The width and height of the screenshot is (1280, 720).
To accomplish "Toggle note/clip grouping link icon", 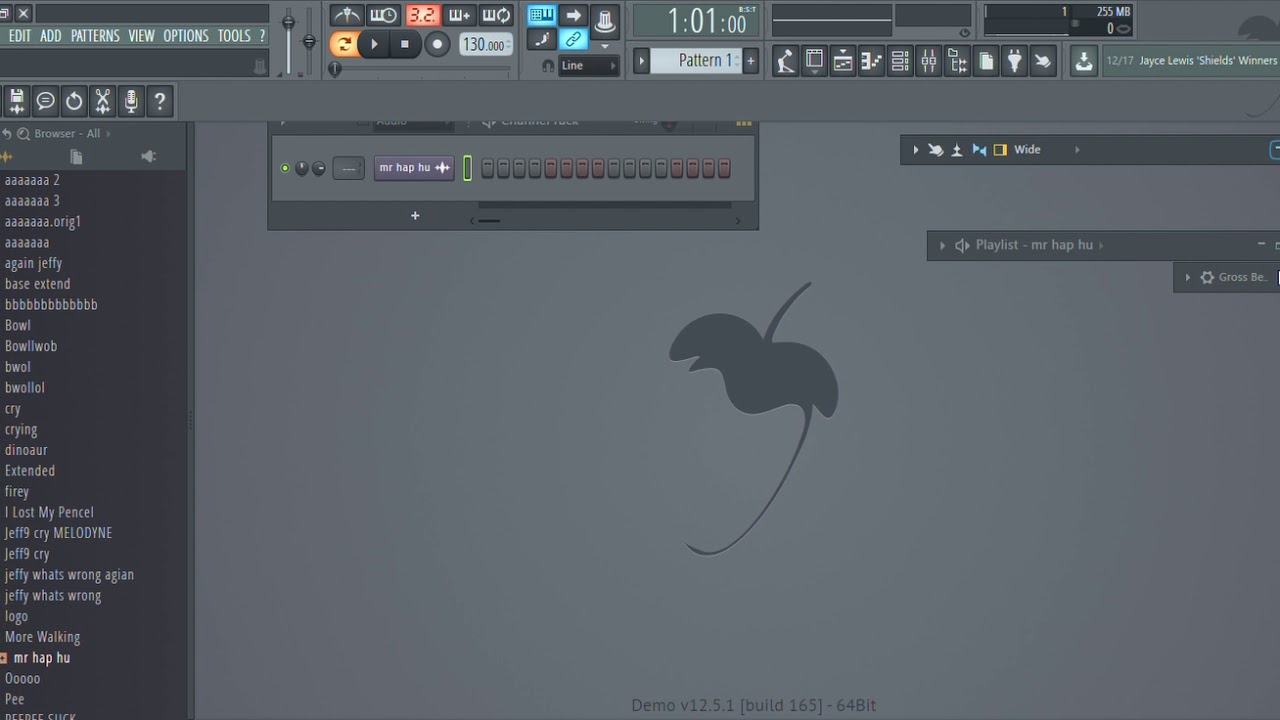I will pos(573,40).
